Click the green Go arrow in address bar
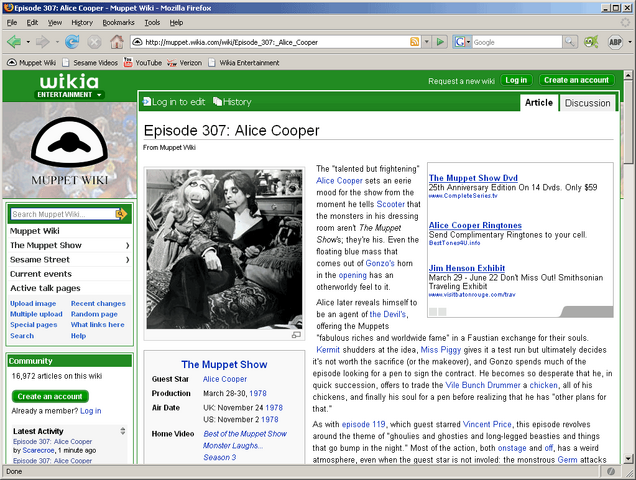 click(x=440, y=42)
